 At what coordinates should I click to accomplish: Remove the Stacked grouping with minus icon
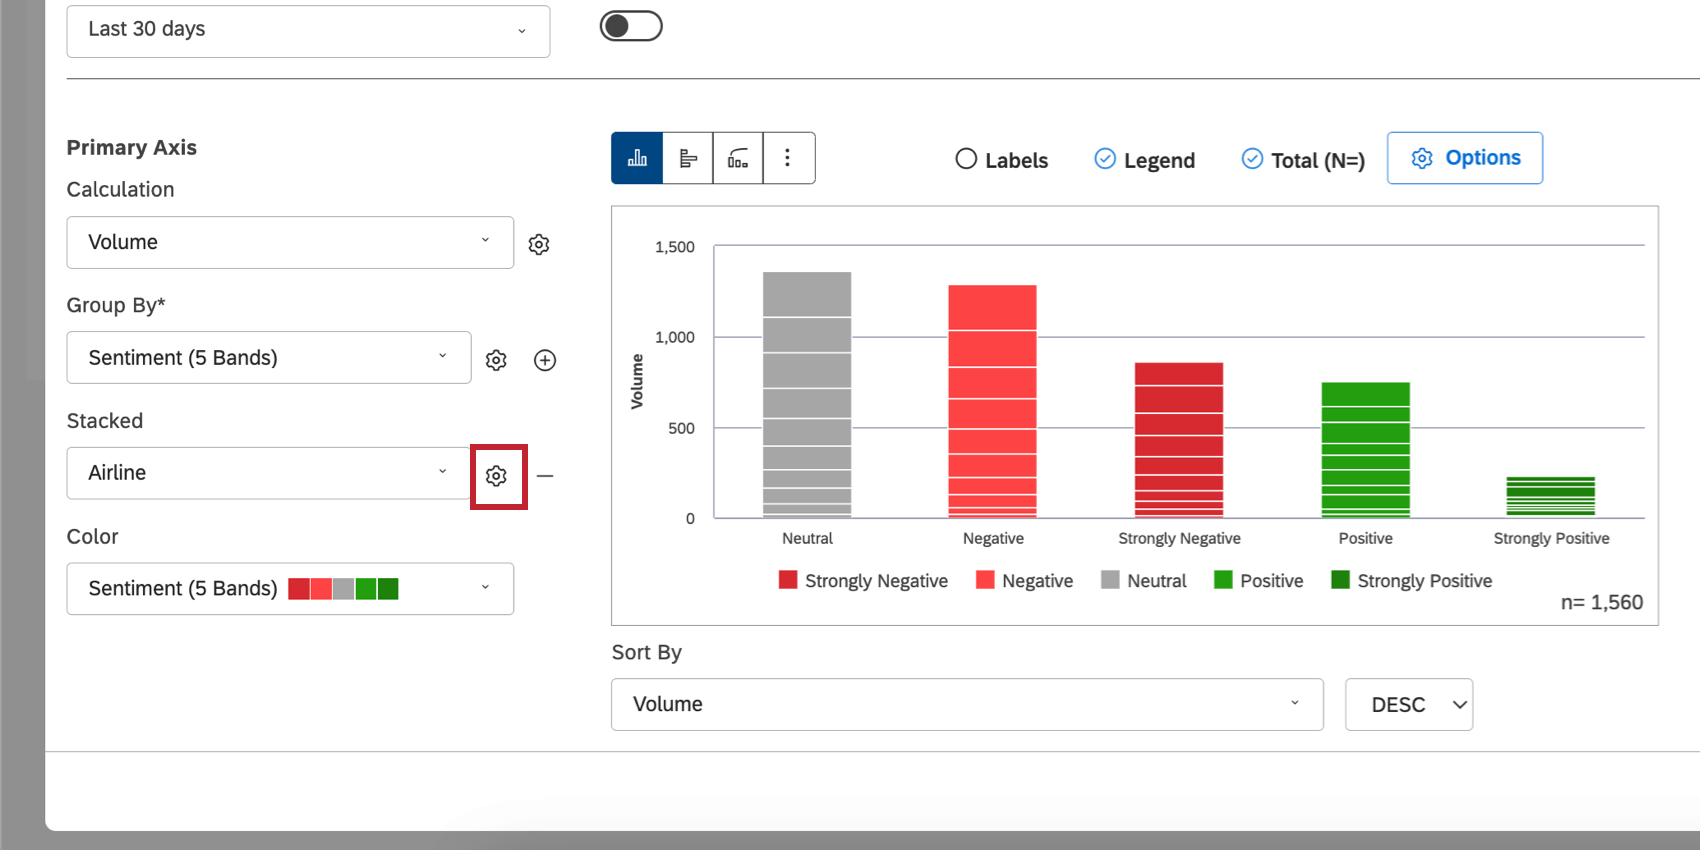[545, 476]
